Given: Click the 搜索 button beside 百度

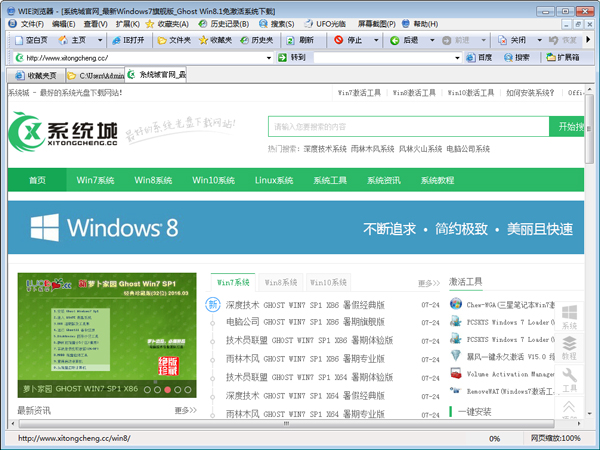Looking at the screenshot, I should [517, 58].
